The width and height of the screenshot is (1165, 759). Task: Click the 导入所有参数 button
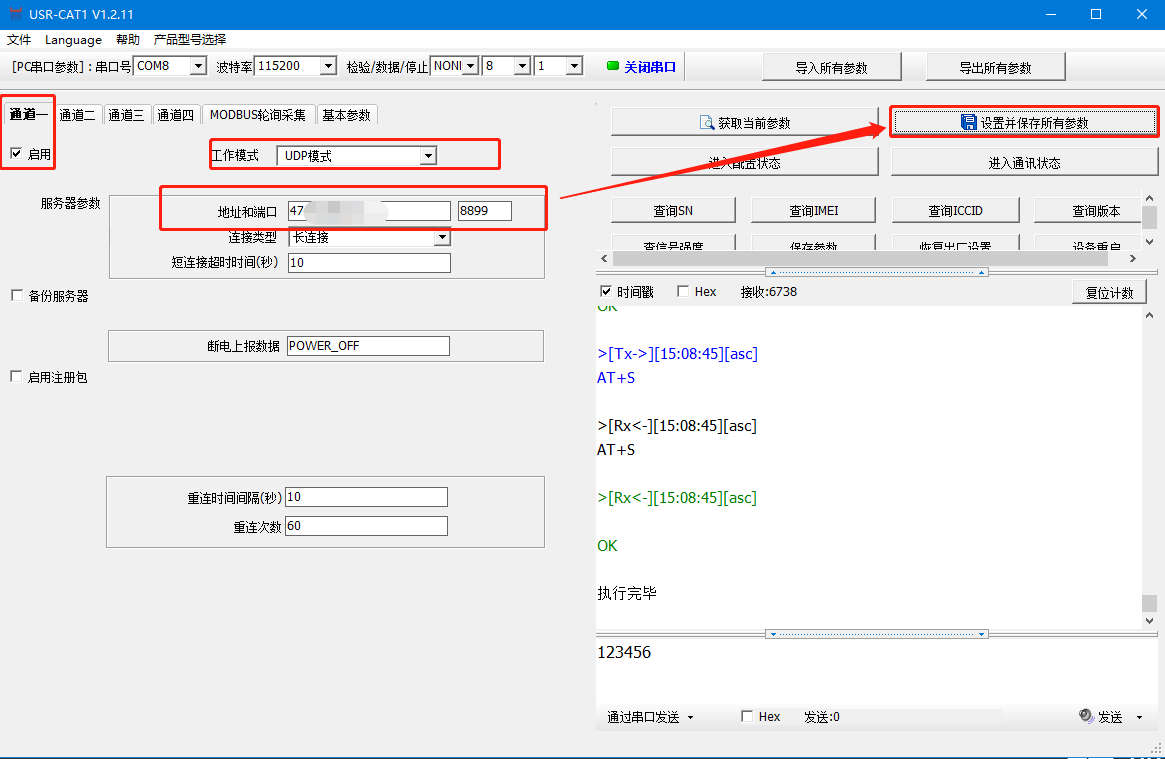[x=831, y=68]
